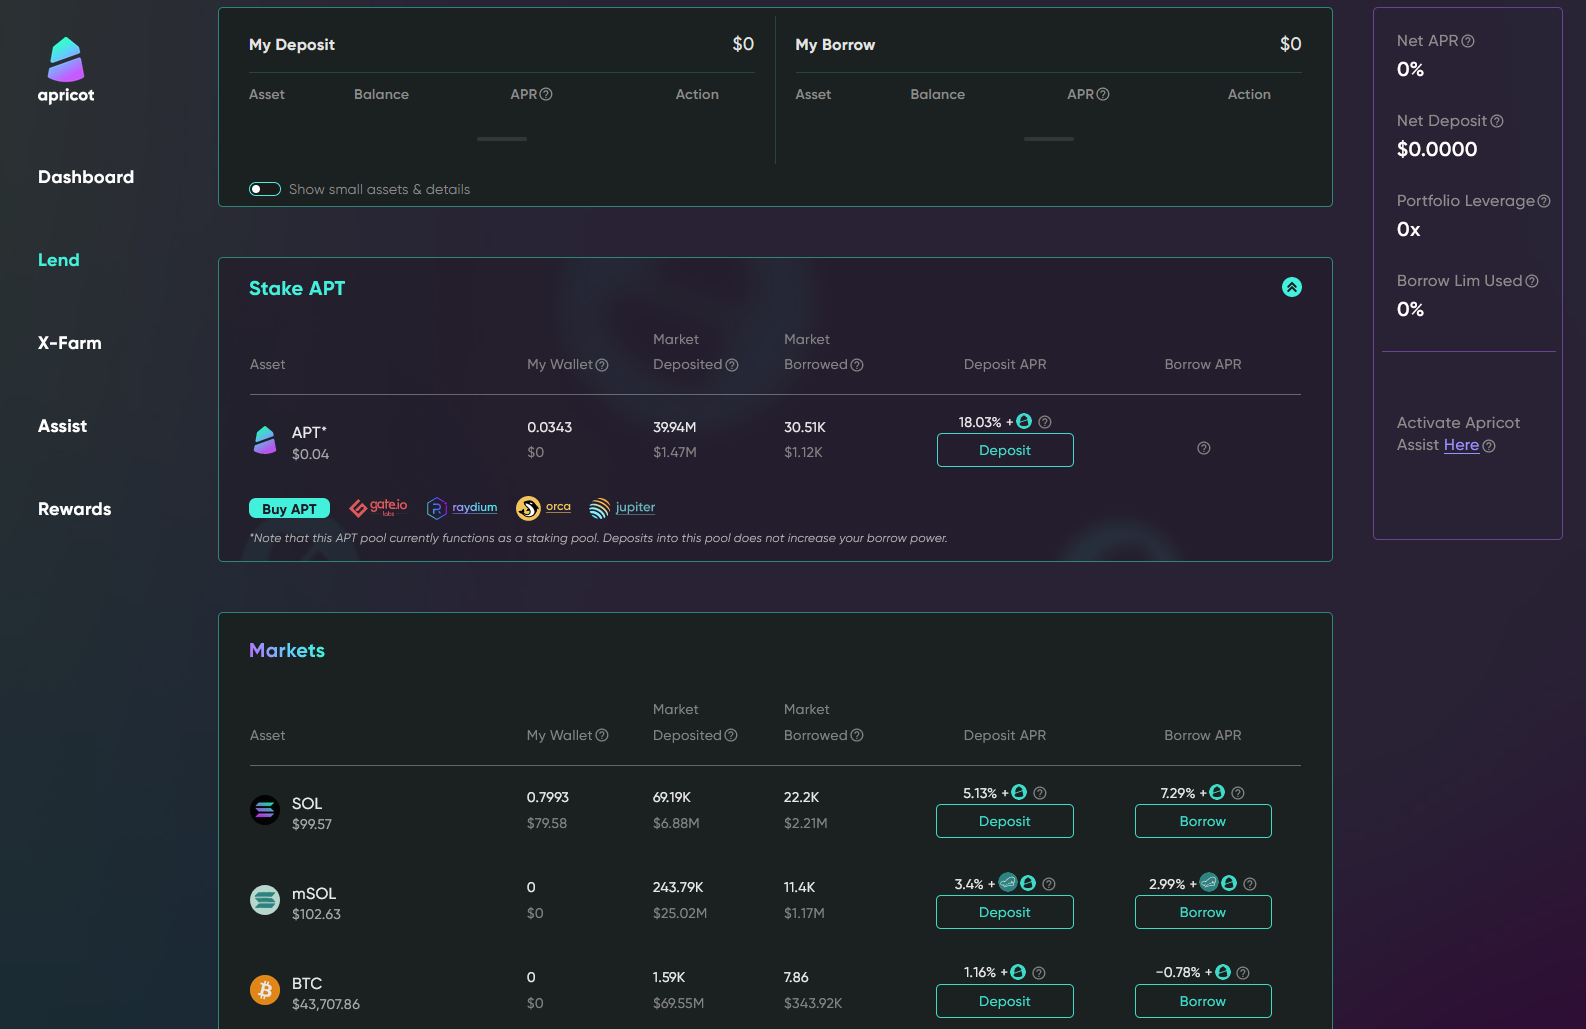Viewport: 1586px width, 1029px height.
Task: Click the Apricot logo
Action: coord(66,70)
